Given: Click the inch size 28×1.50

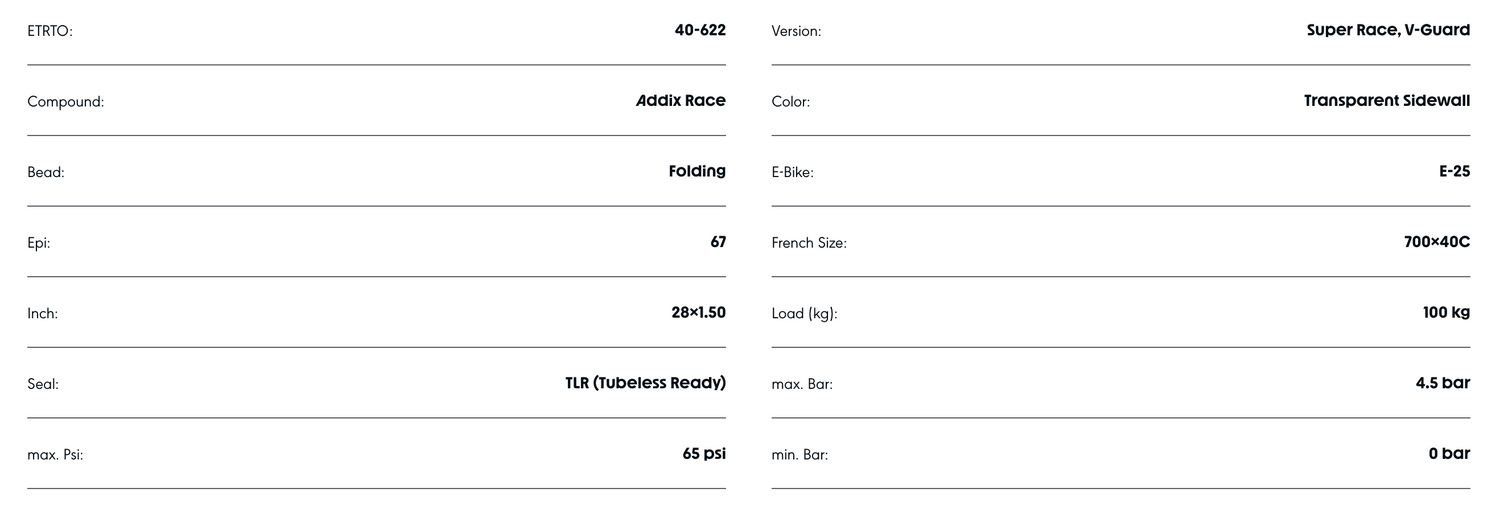Looking at the screenshot, I should [x=698, y=313].
